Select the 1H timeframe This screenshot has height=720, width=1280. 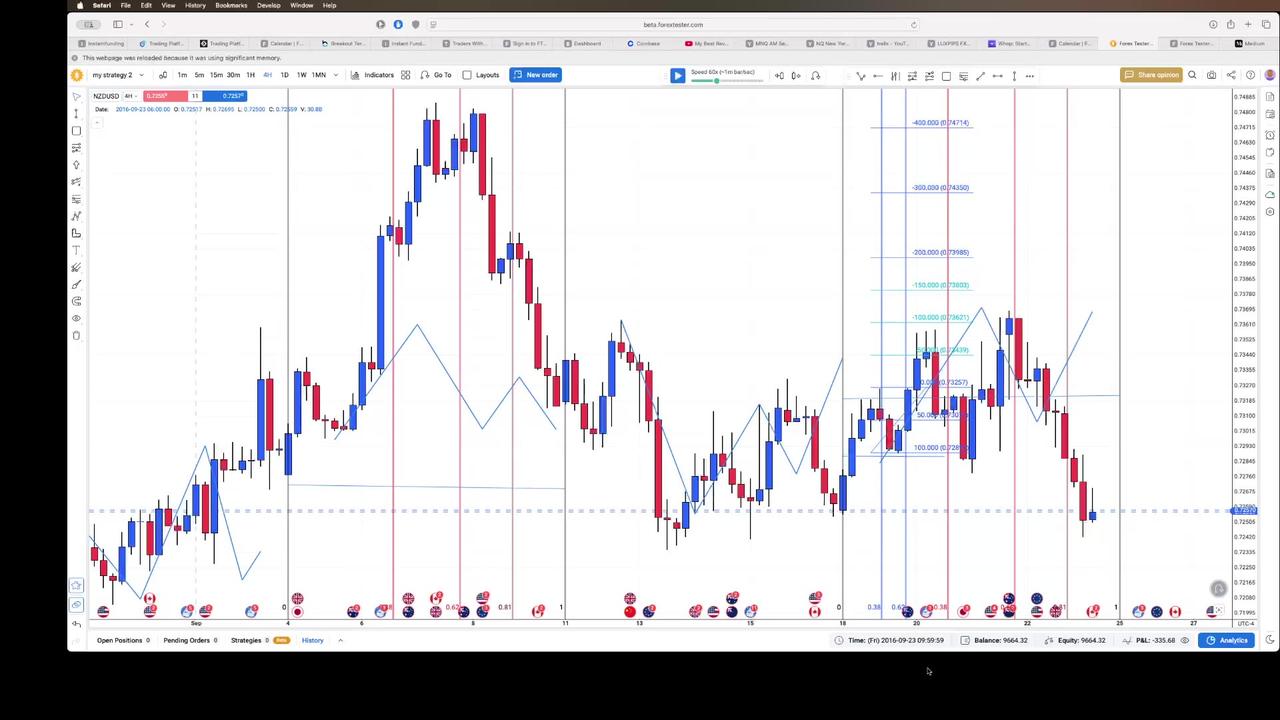point(250,75)
